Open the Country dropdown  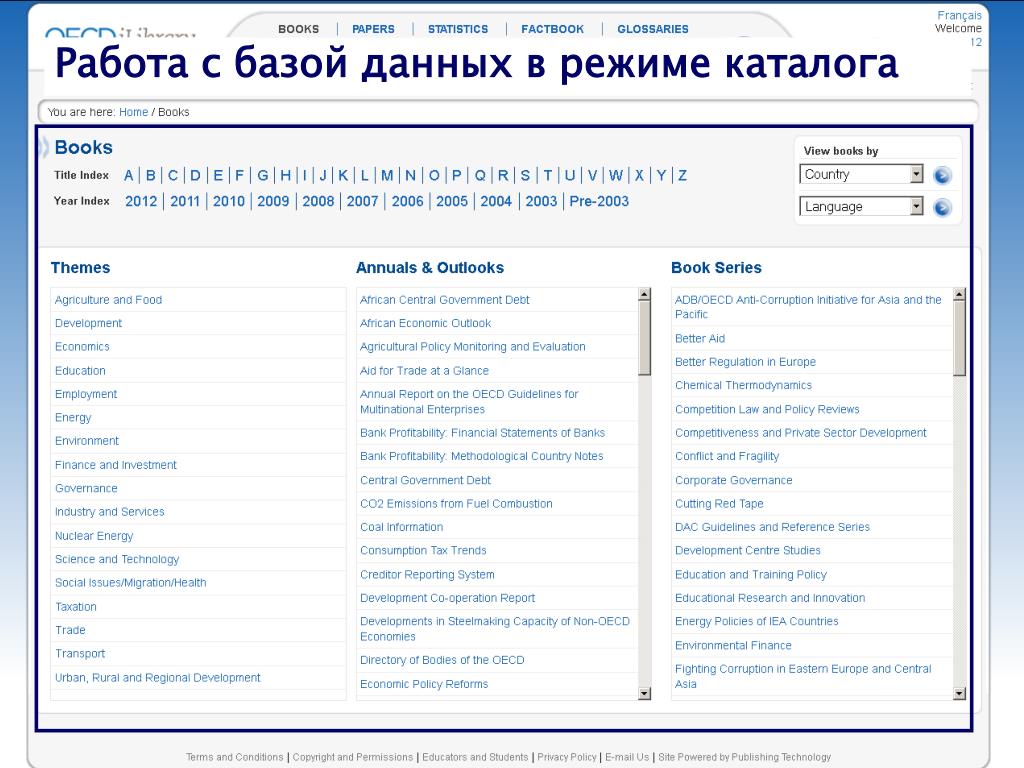pyautogui.click(x=861, y=174)
